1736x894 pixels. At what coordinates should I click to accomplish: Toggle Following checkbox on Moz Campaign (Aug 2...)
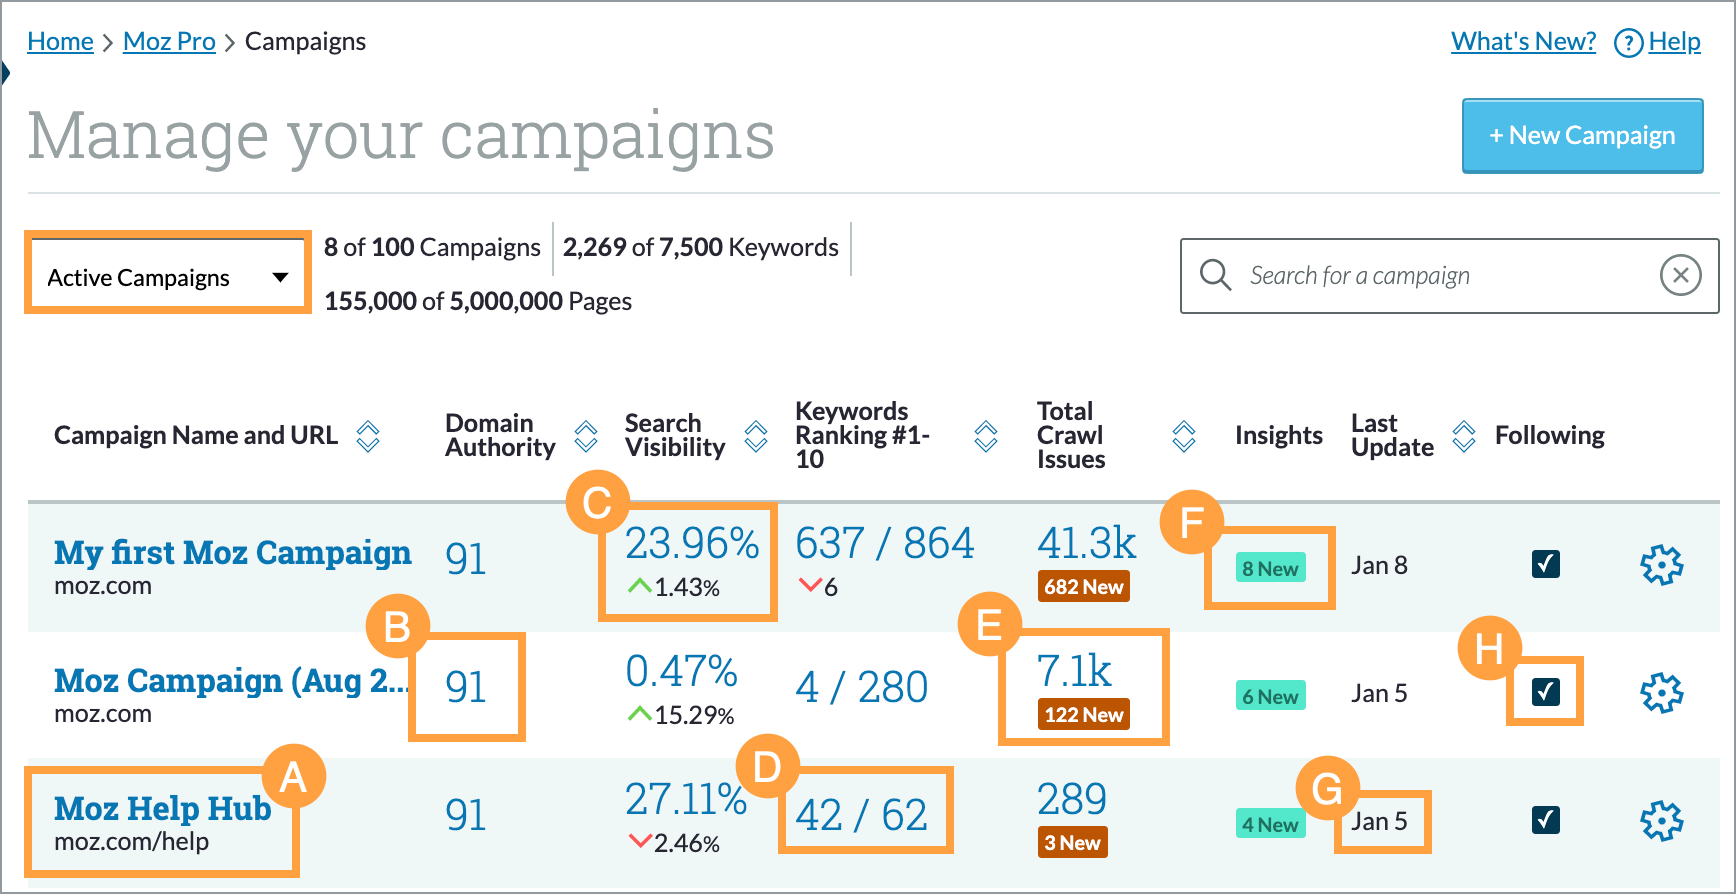point(1545,691)
